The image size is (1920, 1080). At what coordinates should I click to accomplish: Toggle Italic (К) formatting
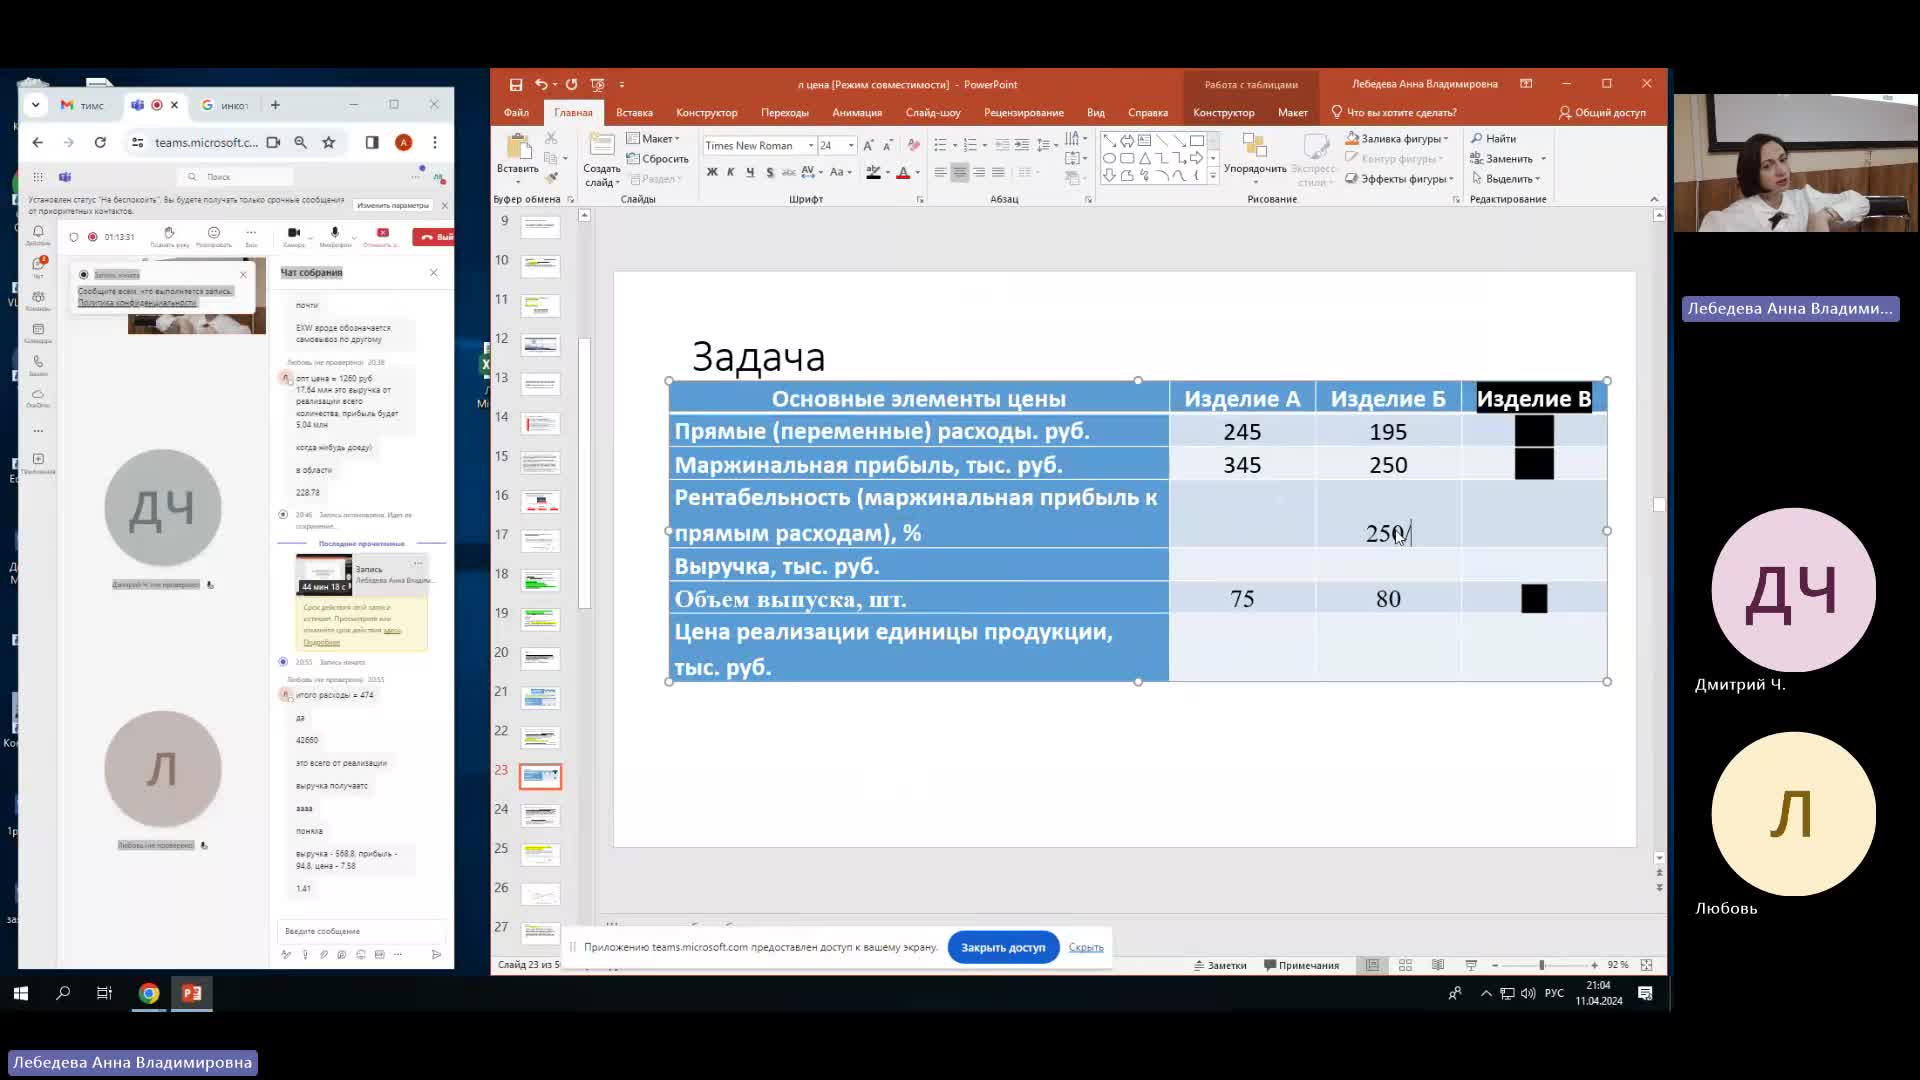731,173
